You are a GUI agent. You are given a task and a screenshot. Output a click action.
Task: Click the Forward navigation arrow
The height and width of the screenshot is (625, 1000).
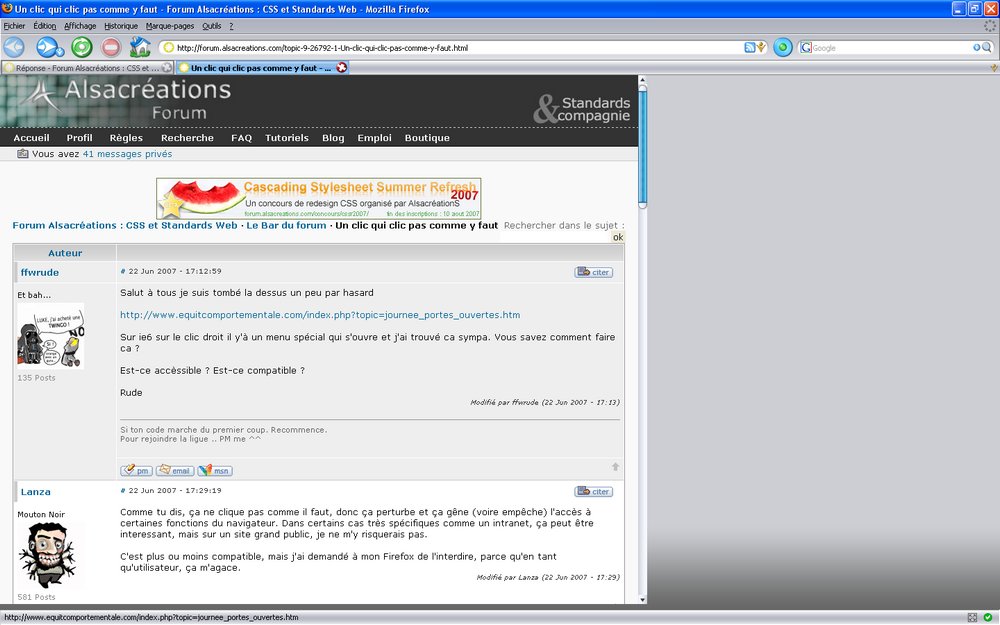point(48,47)
